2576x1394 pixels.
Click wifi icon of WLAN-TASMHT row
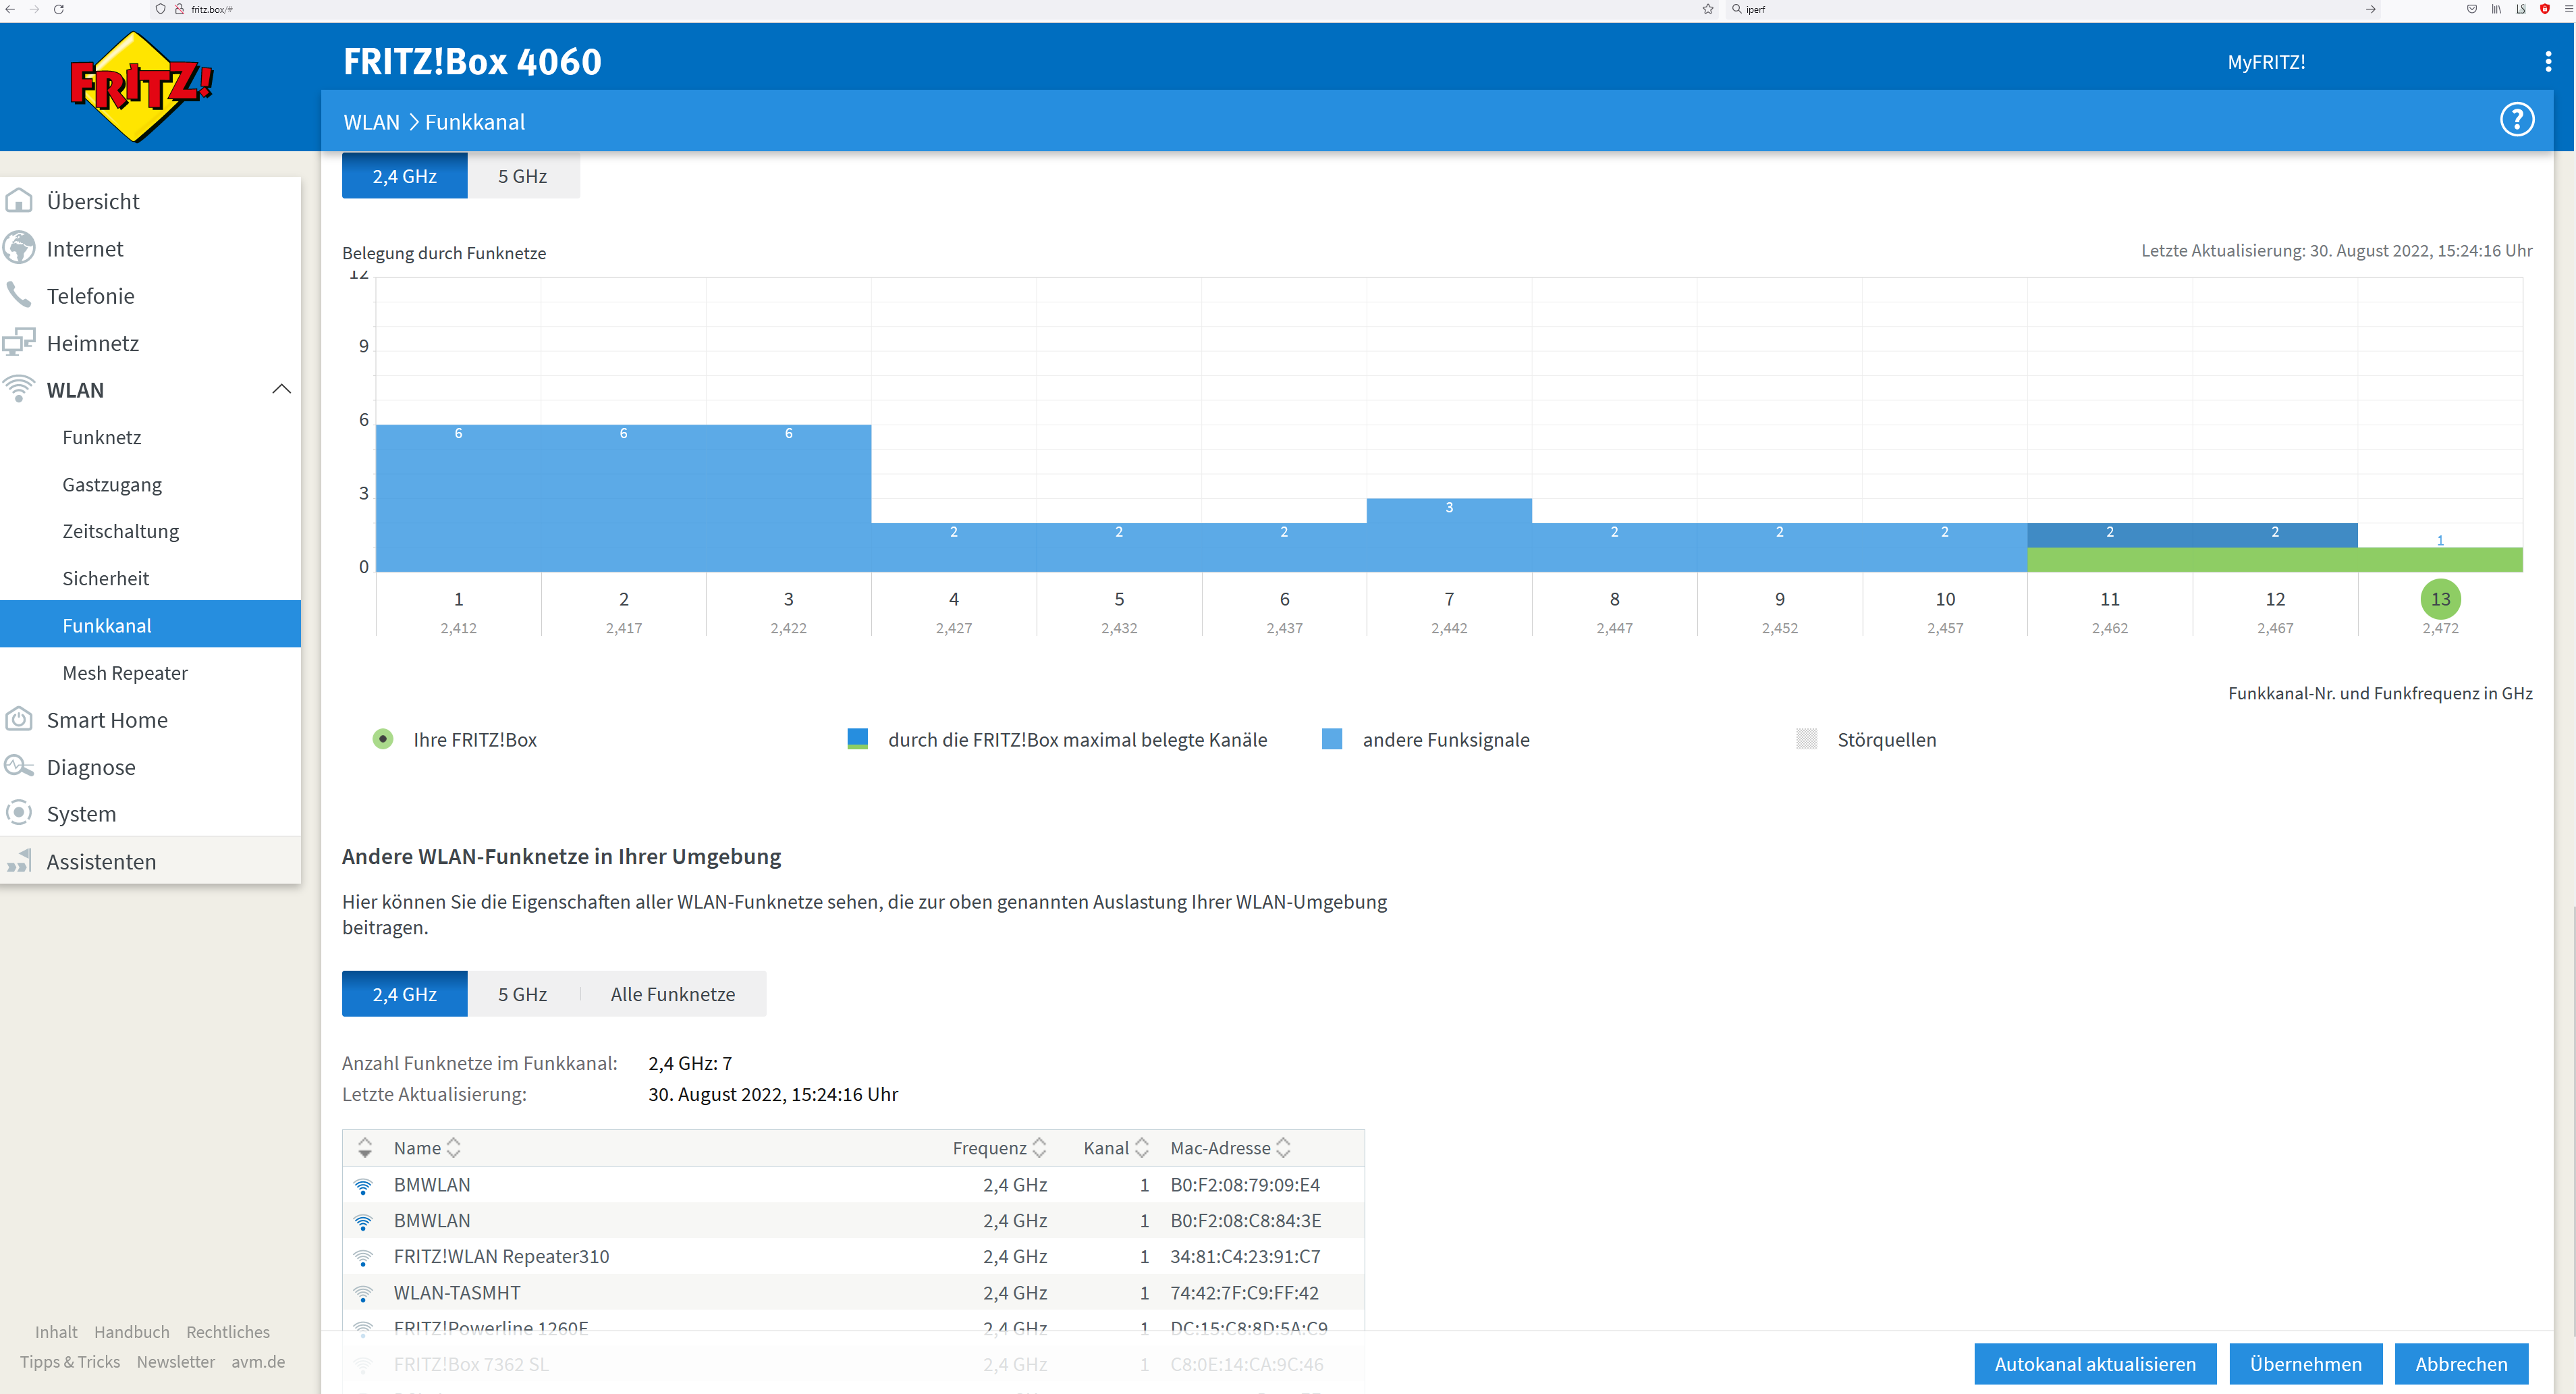pos(363,1294)
